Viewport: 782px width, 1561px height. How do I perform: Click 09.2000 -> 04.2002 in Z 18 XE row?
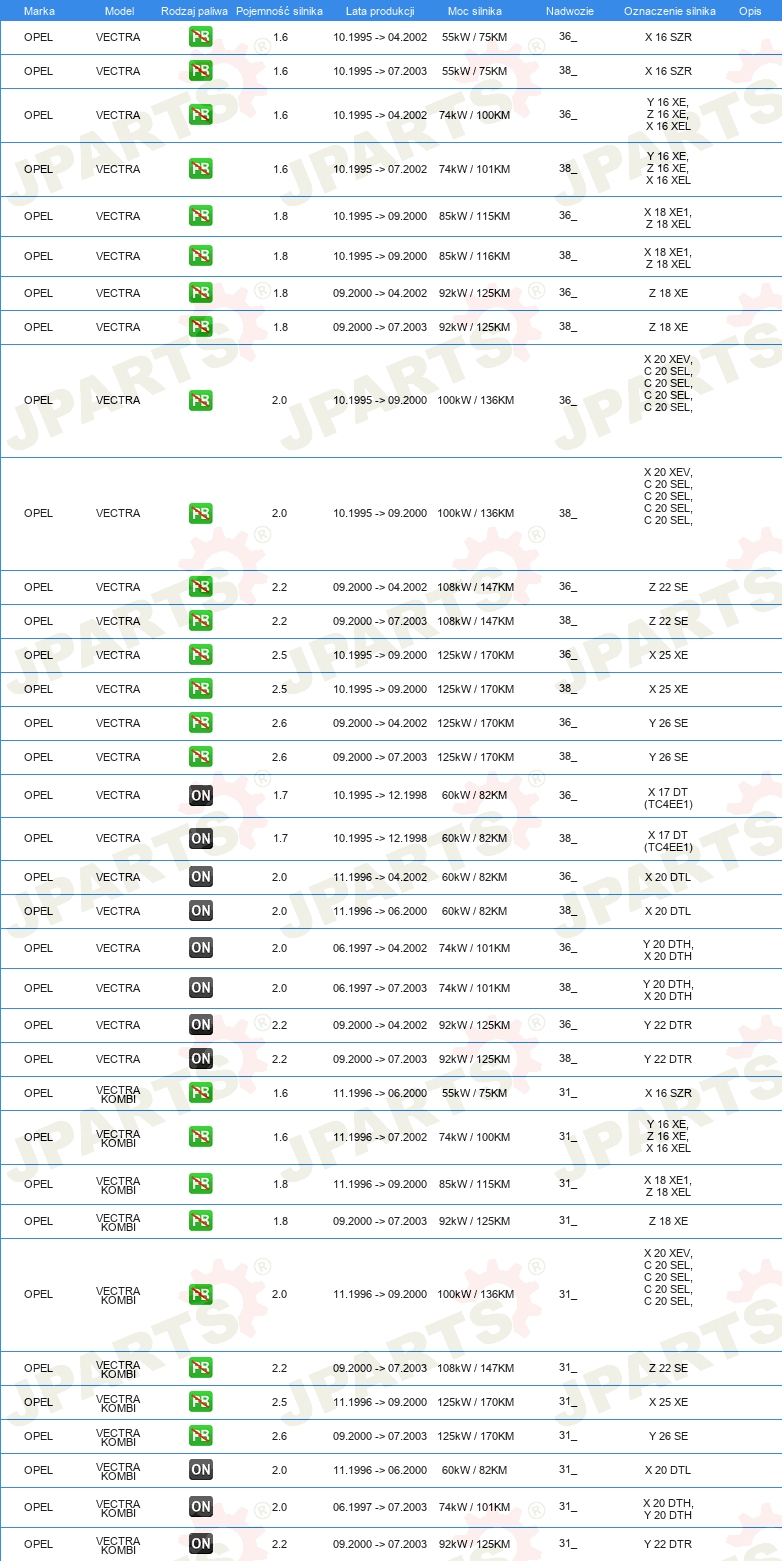(x=380, y=293)
